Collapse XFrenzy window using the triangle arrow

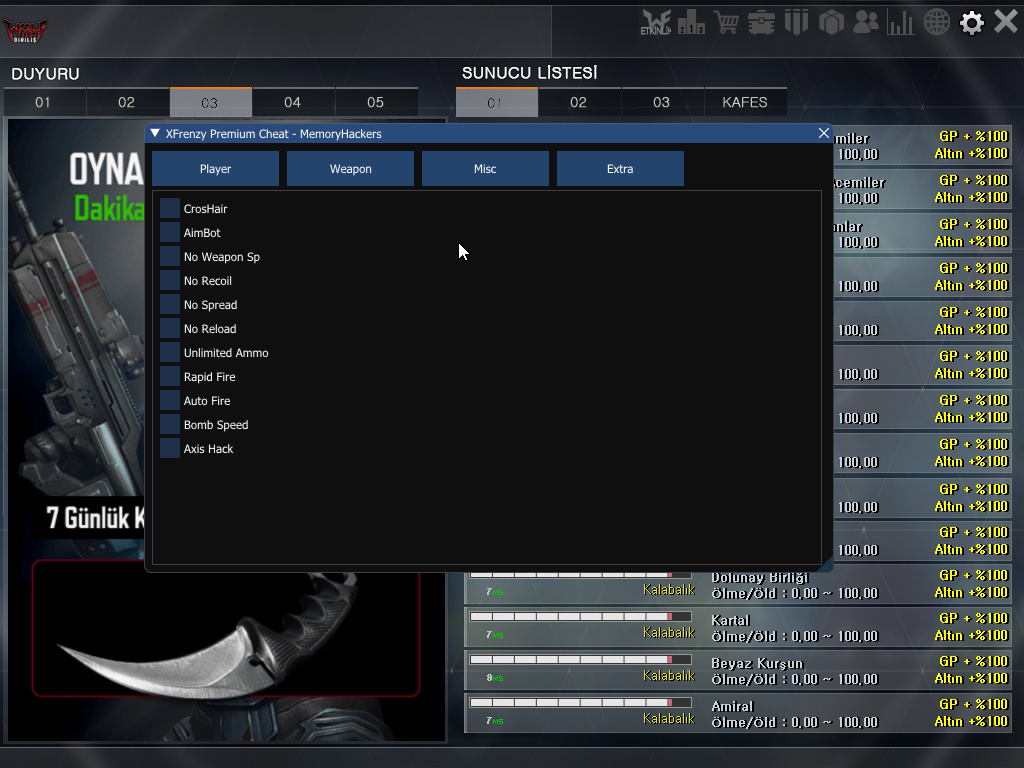[x=155, y=133]
